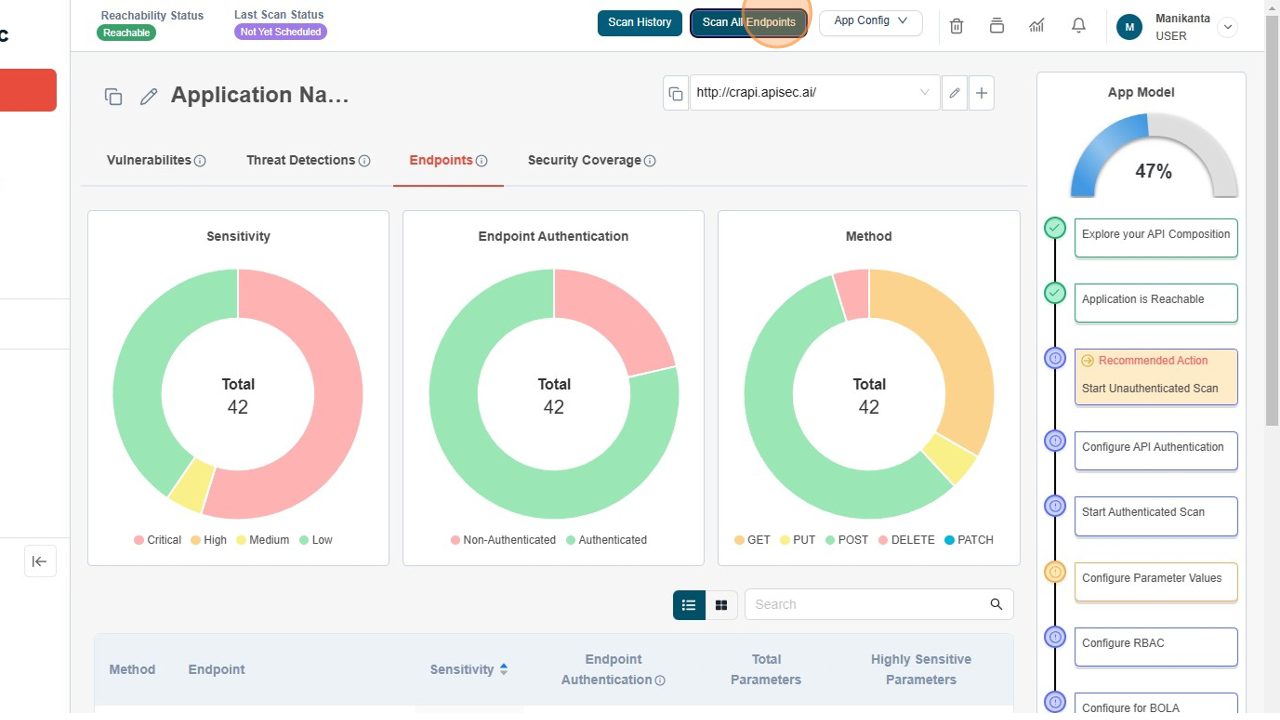Viewport: 1280px width, 720px height.
Task: Sort the table by the Sensitivity column
Action: [x=501, y=669]
